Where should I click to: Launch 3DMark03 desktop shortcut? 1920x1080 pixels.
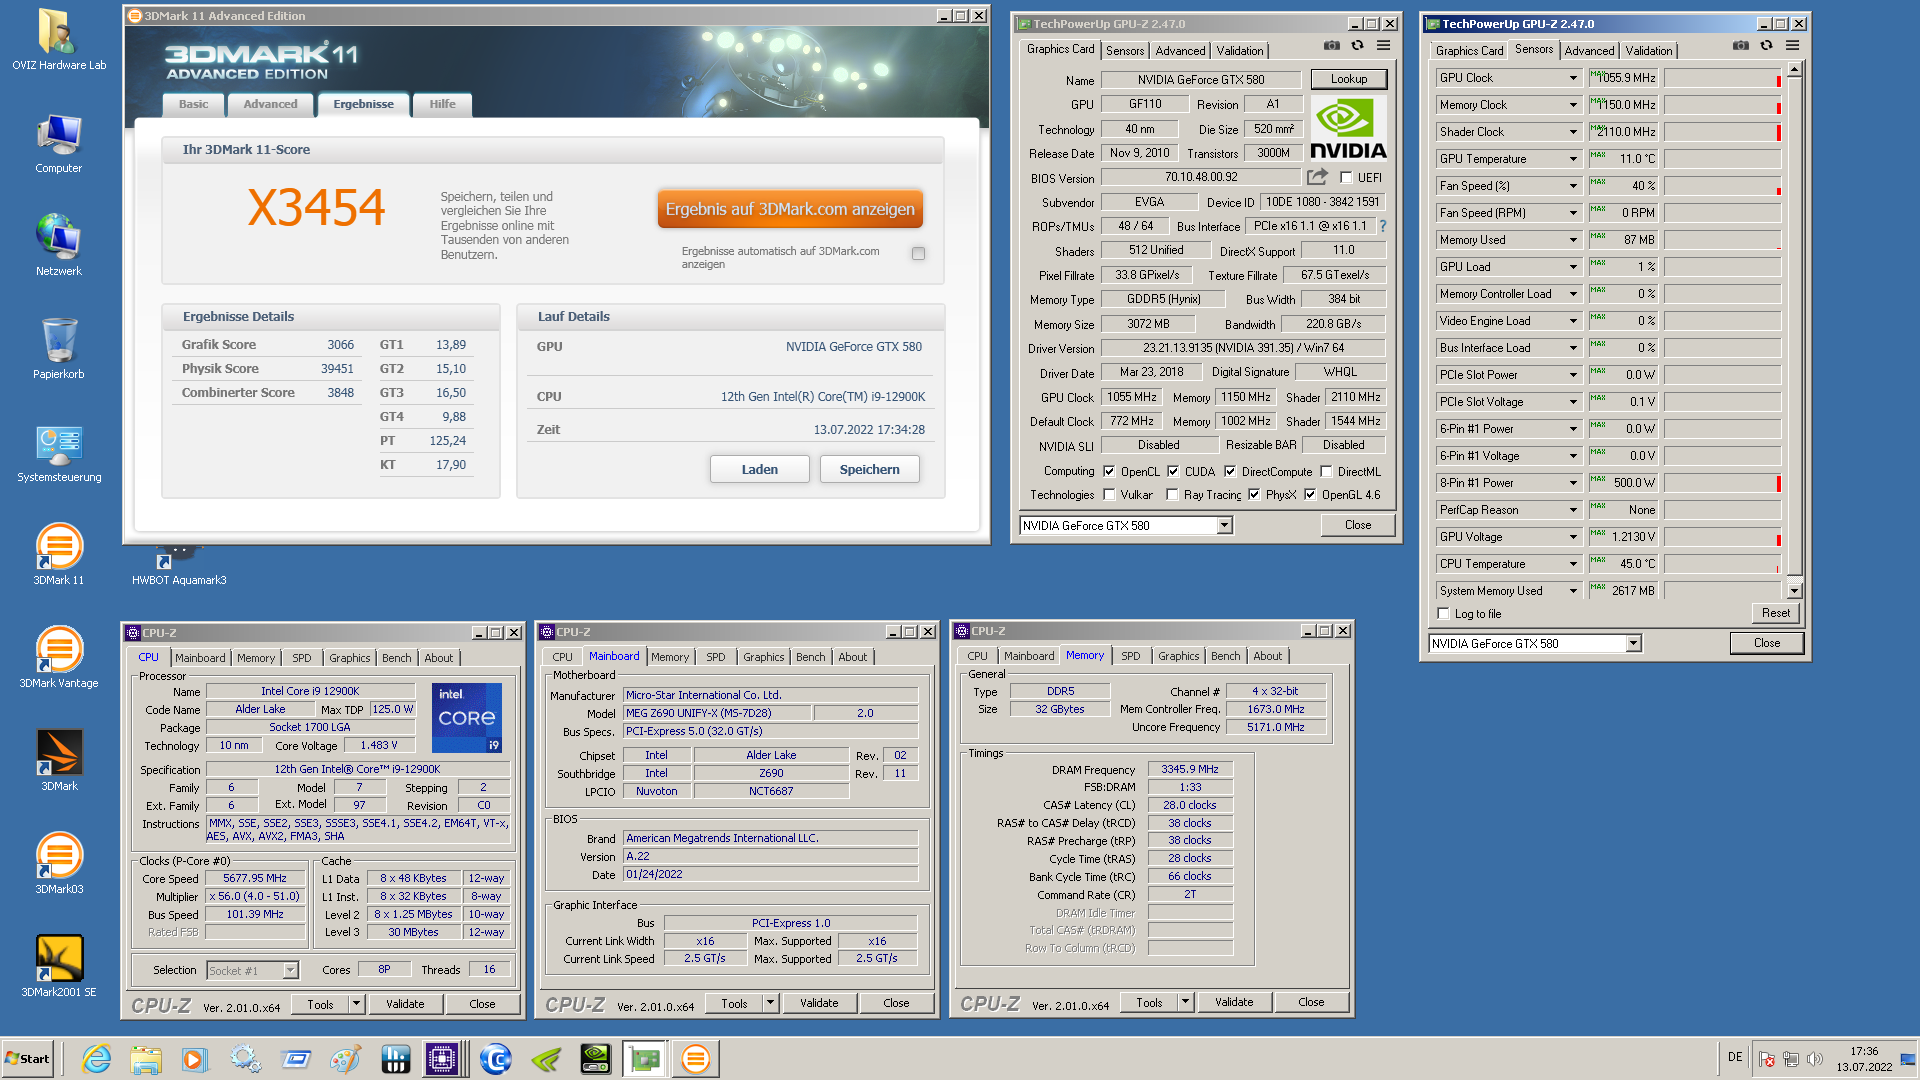tap(59, 863)
